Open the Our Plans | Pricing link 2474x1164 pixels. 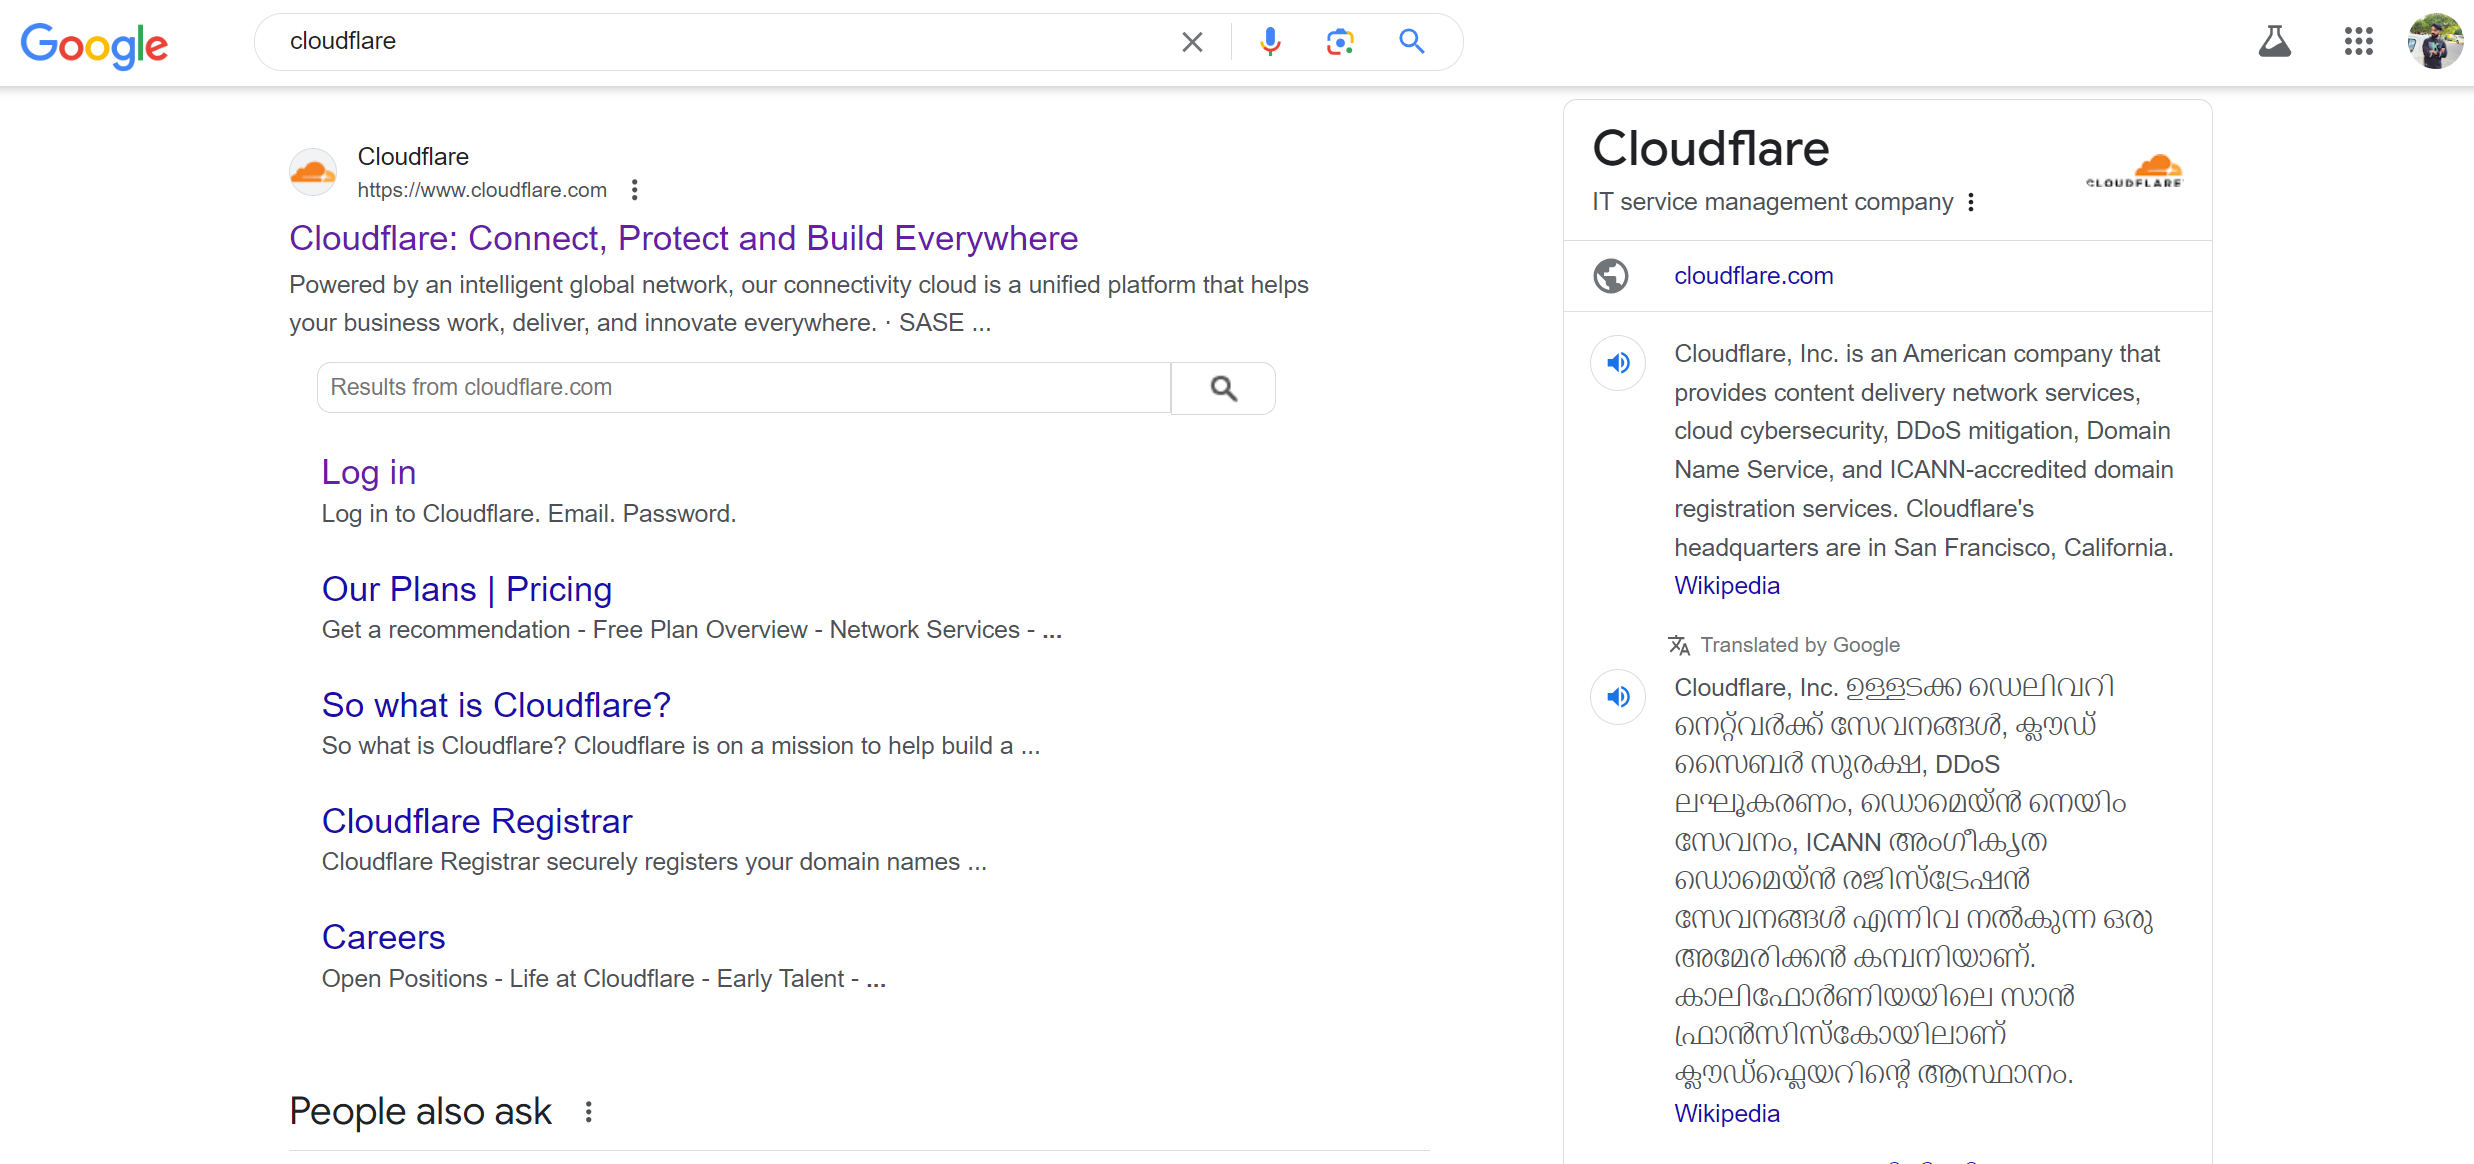[x=467, y=589]
